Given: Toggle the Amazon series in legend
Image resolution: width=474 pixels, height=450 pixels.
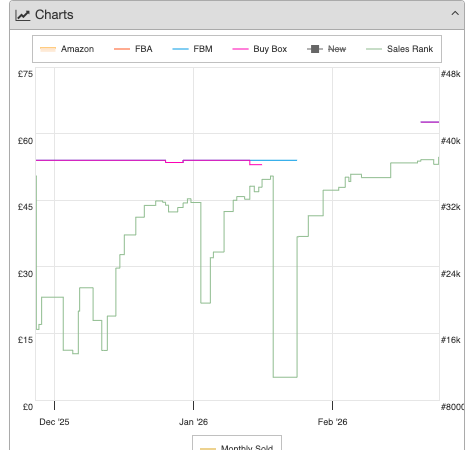Looking at the screenshot, I should 67,49.
